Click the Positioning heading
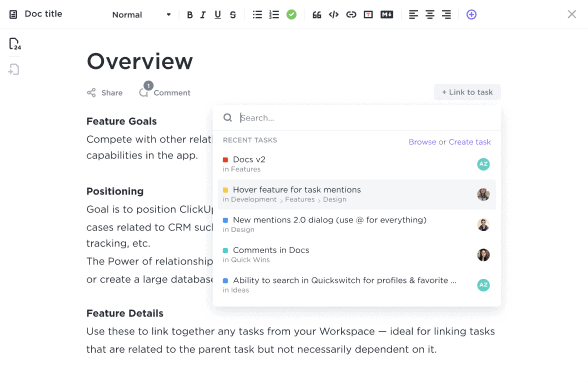588x391 pixels. (x=115, y=191)
